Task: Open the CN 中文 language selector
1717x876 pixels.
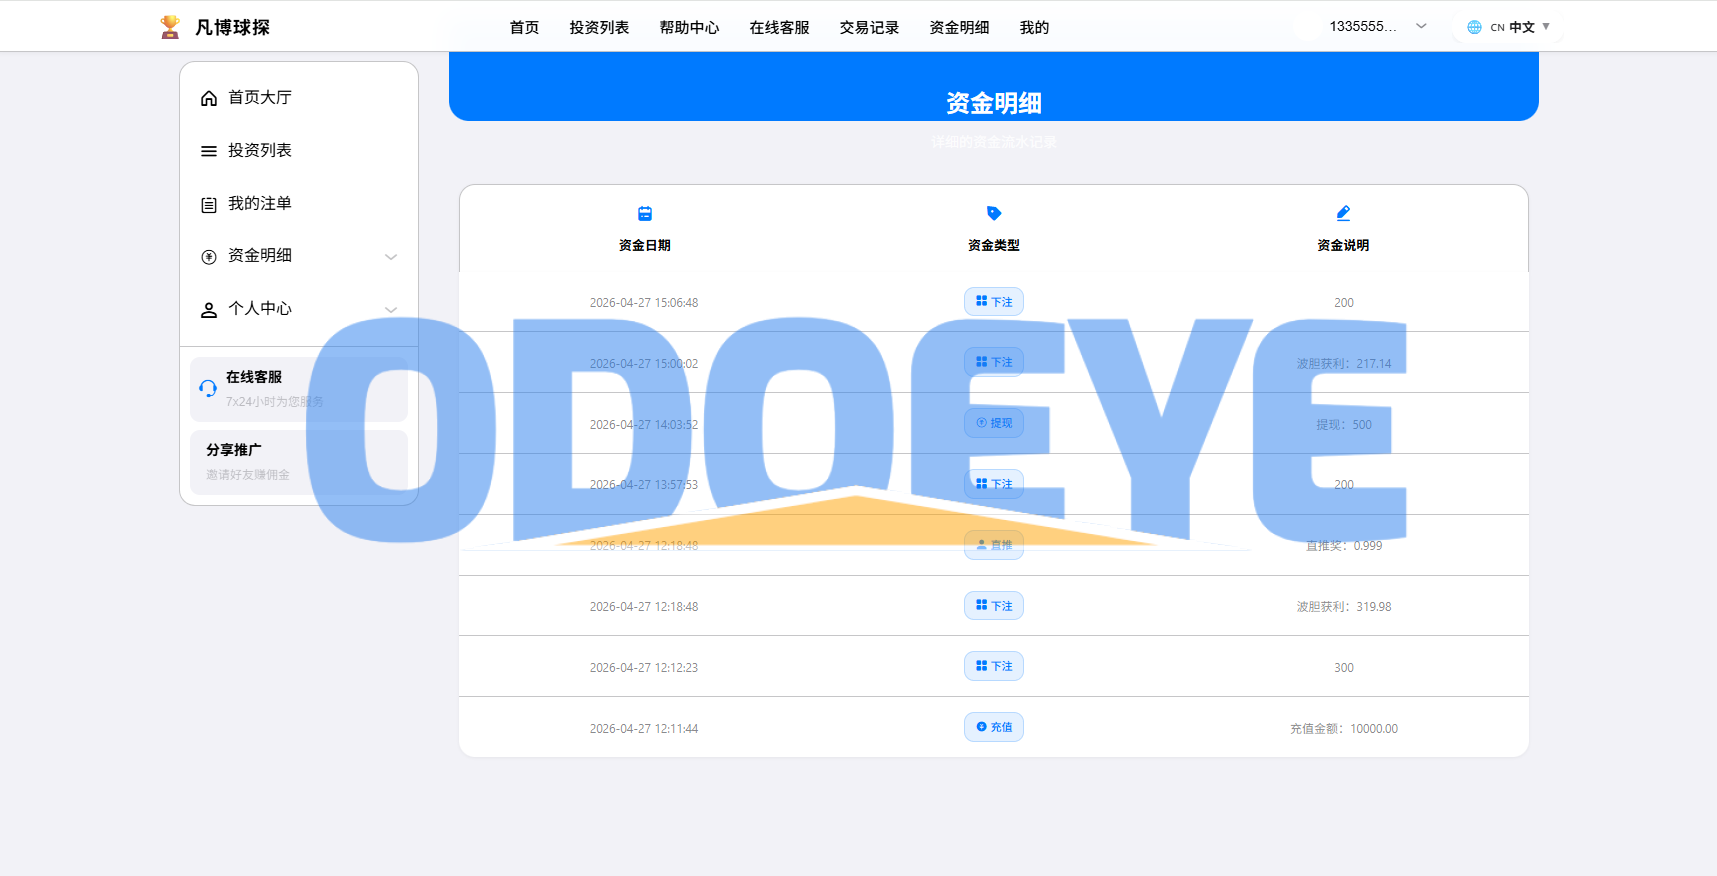Action: coord(1508,27)
